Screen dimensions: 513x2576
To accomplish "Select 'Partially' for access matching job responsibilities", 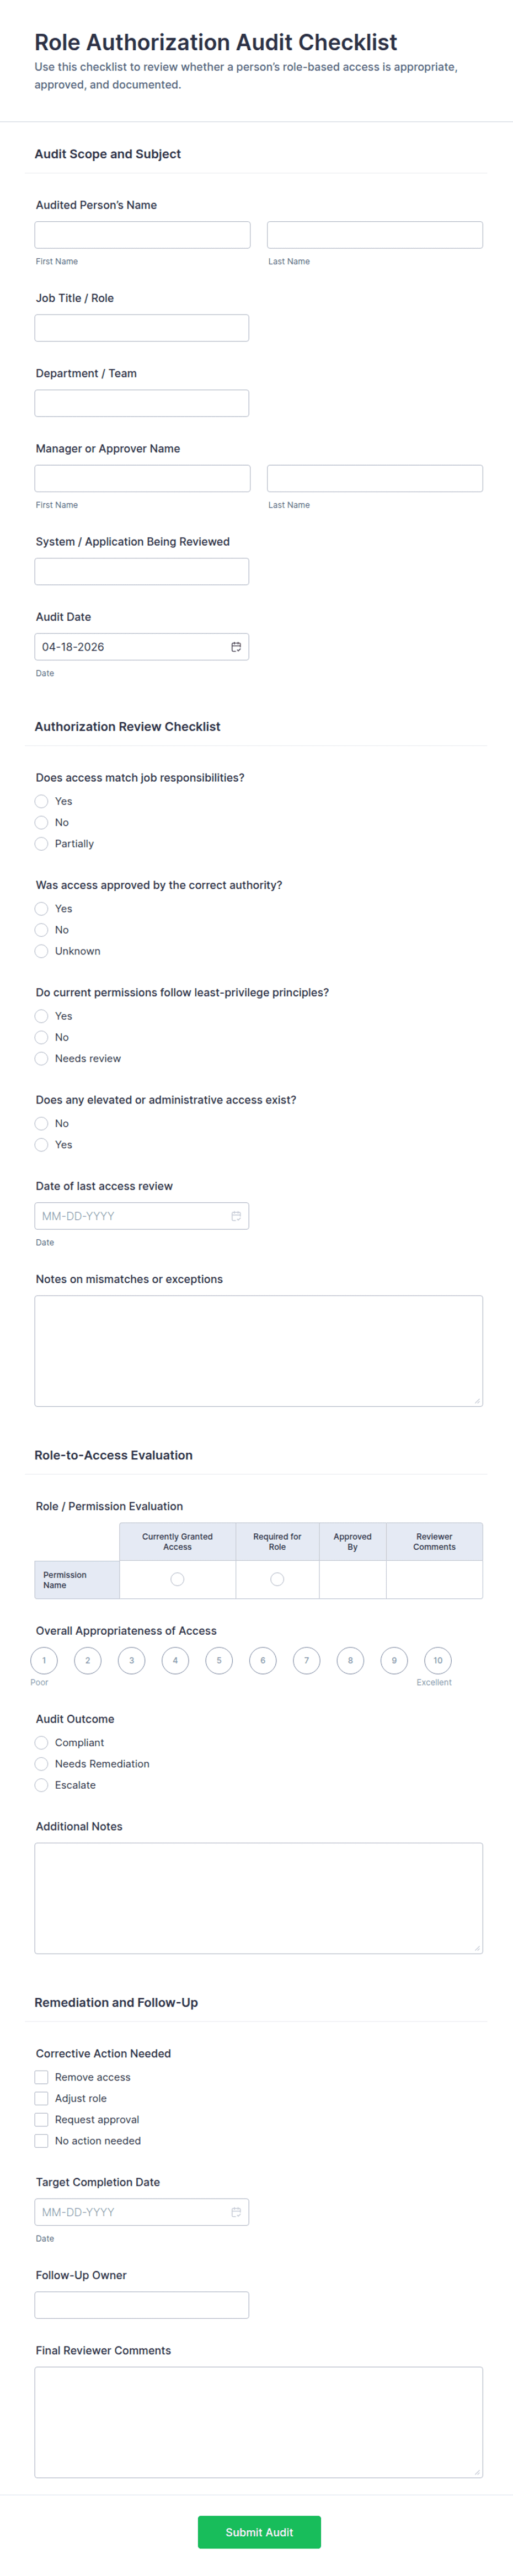I will coord(42,844).
